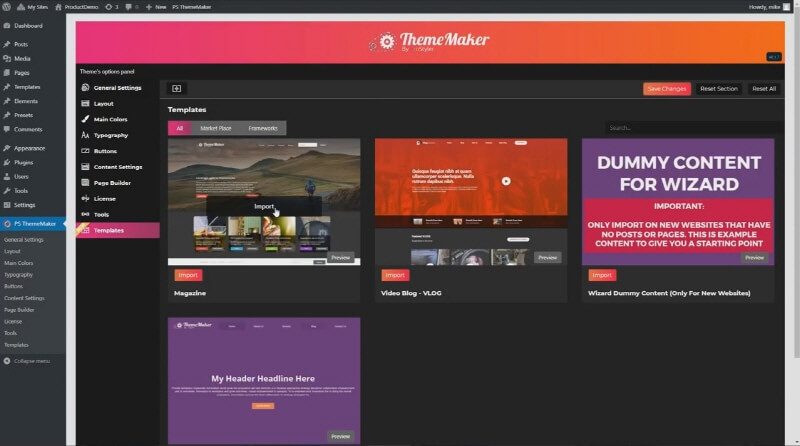The width and height of the screenshot is (800, 446).
Task: Click the WordPress logo icon in admin bar
Action: 6,7
